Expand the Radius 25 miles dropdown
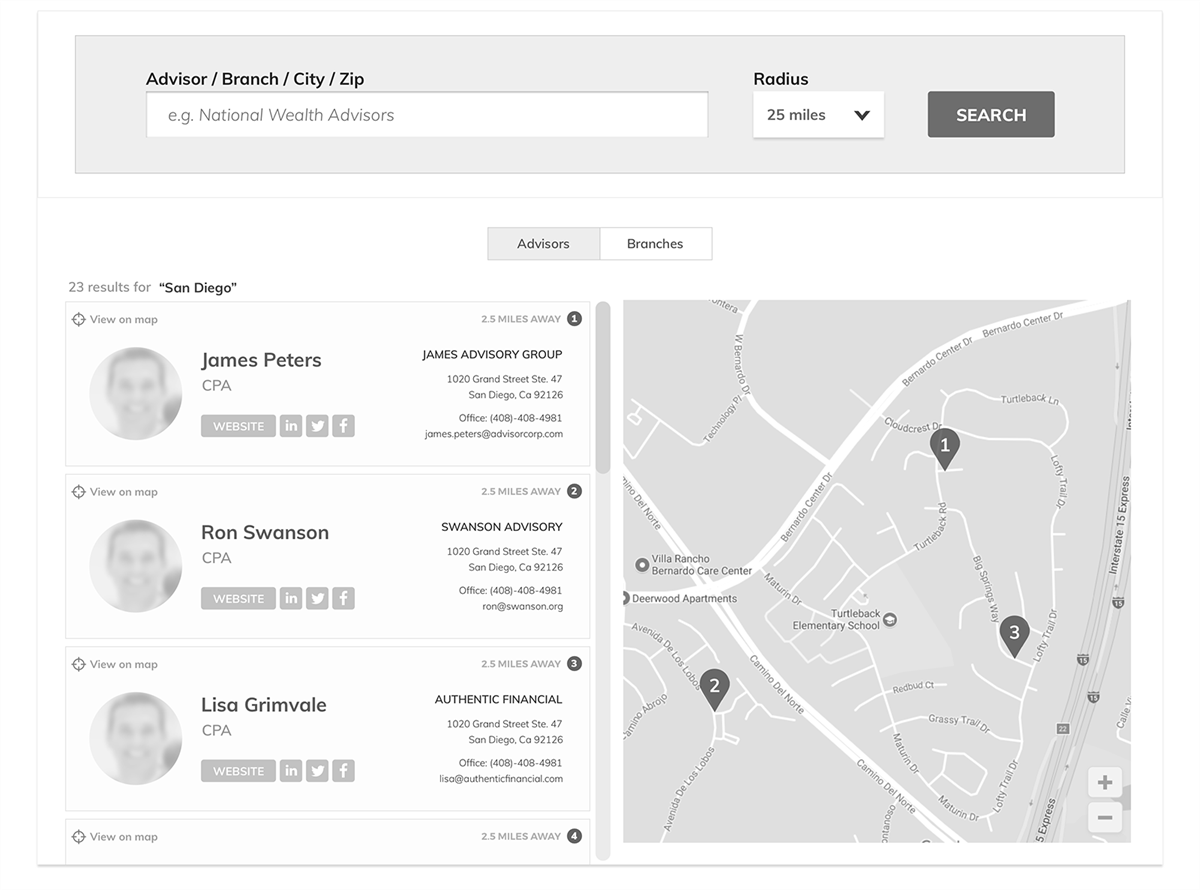1200x890 pixels. coord(818,115)
